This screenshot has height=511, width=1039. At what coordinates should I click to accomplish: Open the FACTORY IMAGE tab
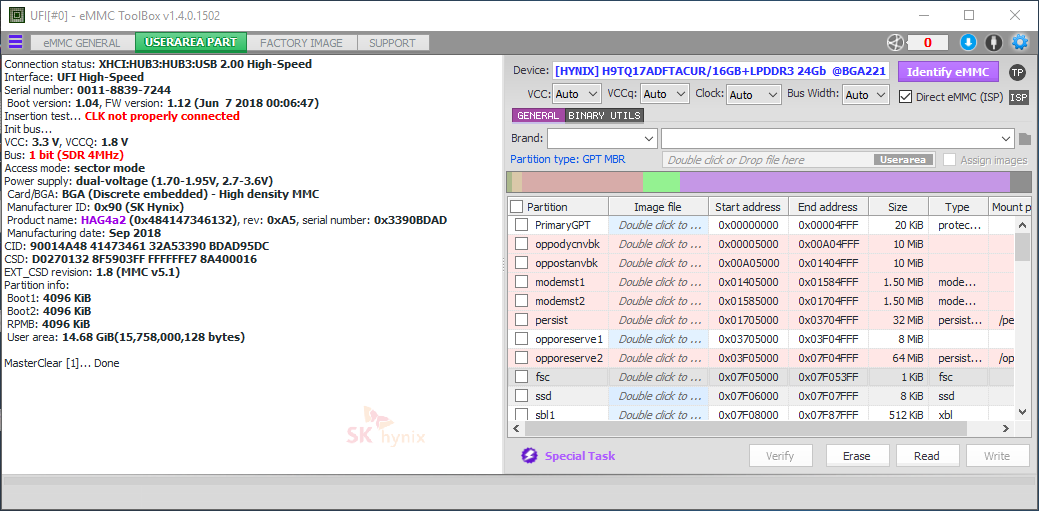301,43
